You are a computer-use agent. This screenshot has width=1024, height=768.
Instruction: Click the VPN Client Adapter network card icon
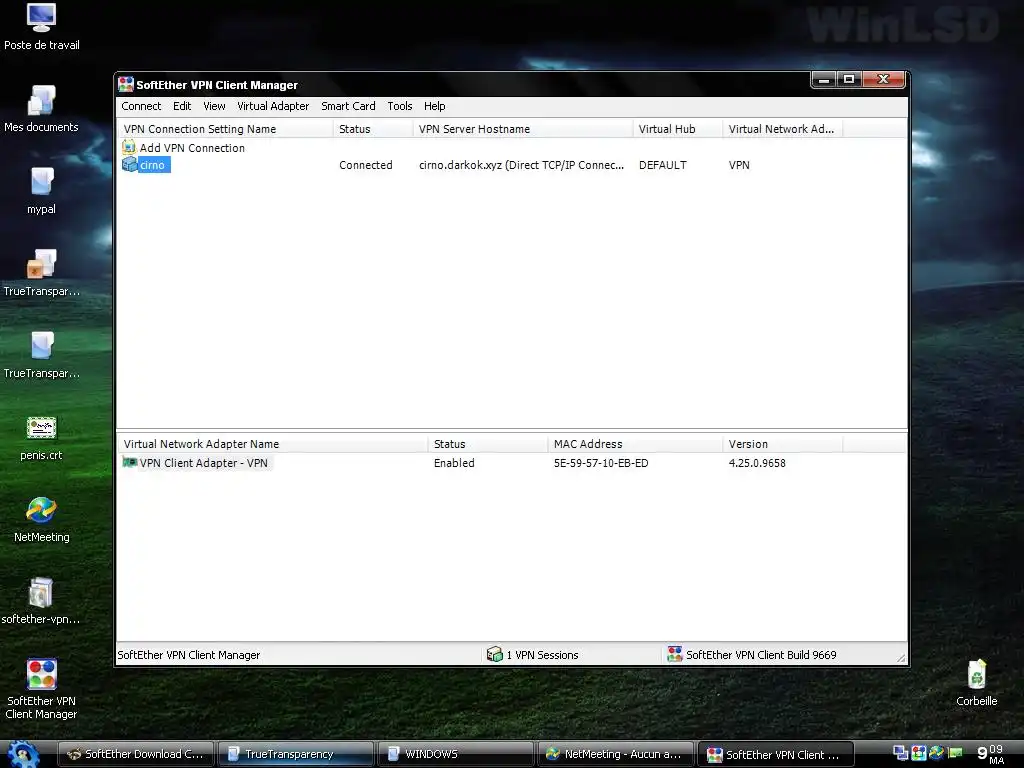(x=129, y=462)
